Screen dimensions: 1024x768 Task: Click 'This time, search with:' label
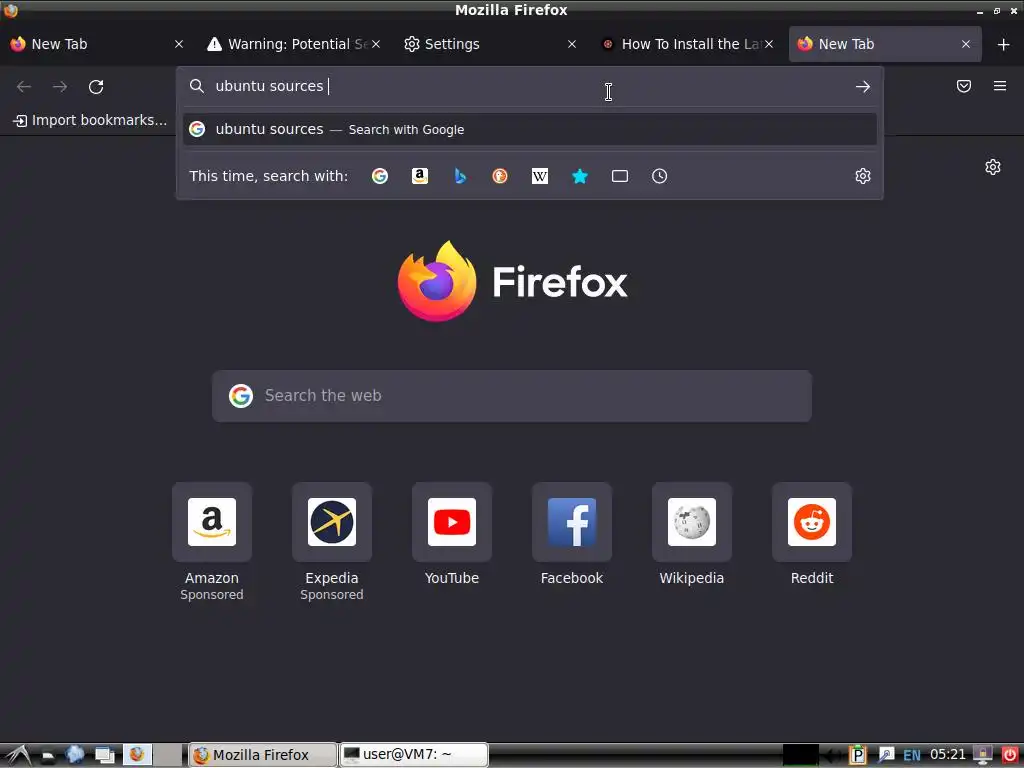pyautogui.click(x=268, y=176)
